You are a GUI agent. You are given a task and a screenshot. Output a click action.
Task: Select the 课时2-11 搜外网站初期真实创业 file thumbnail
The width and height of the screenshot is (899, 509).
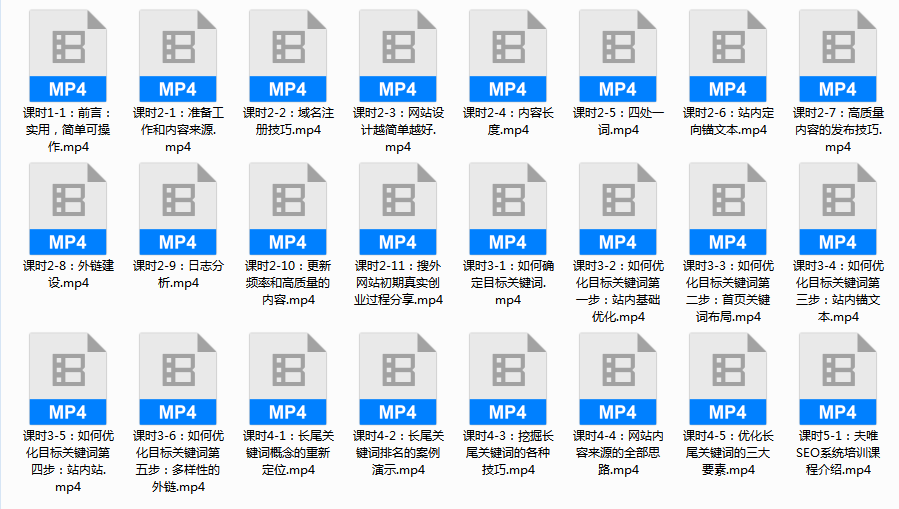[398, 208]
